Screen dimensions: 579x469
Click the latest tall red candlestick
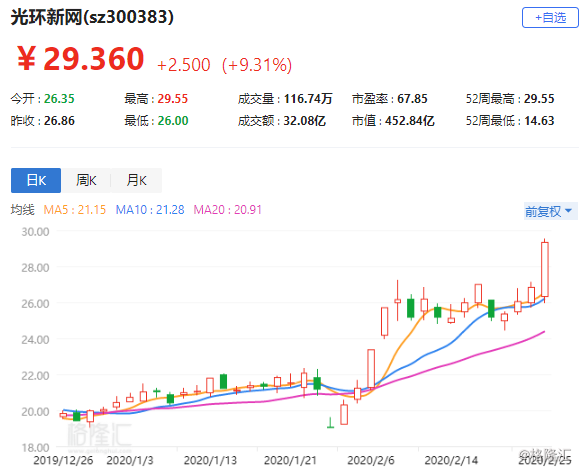pos(545,270)
